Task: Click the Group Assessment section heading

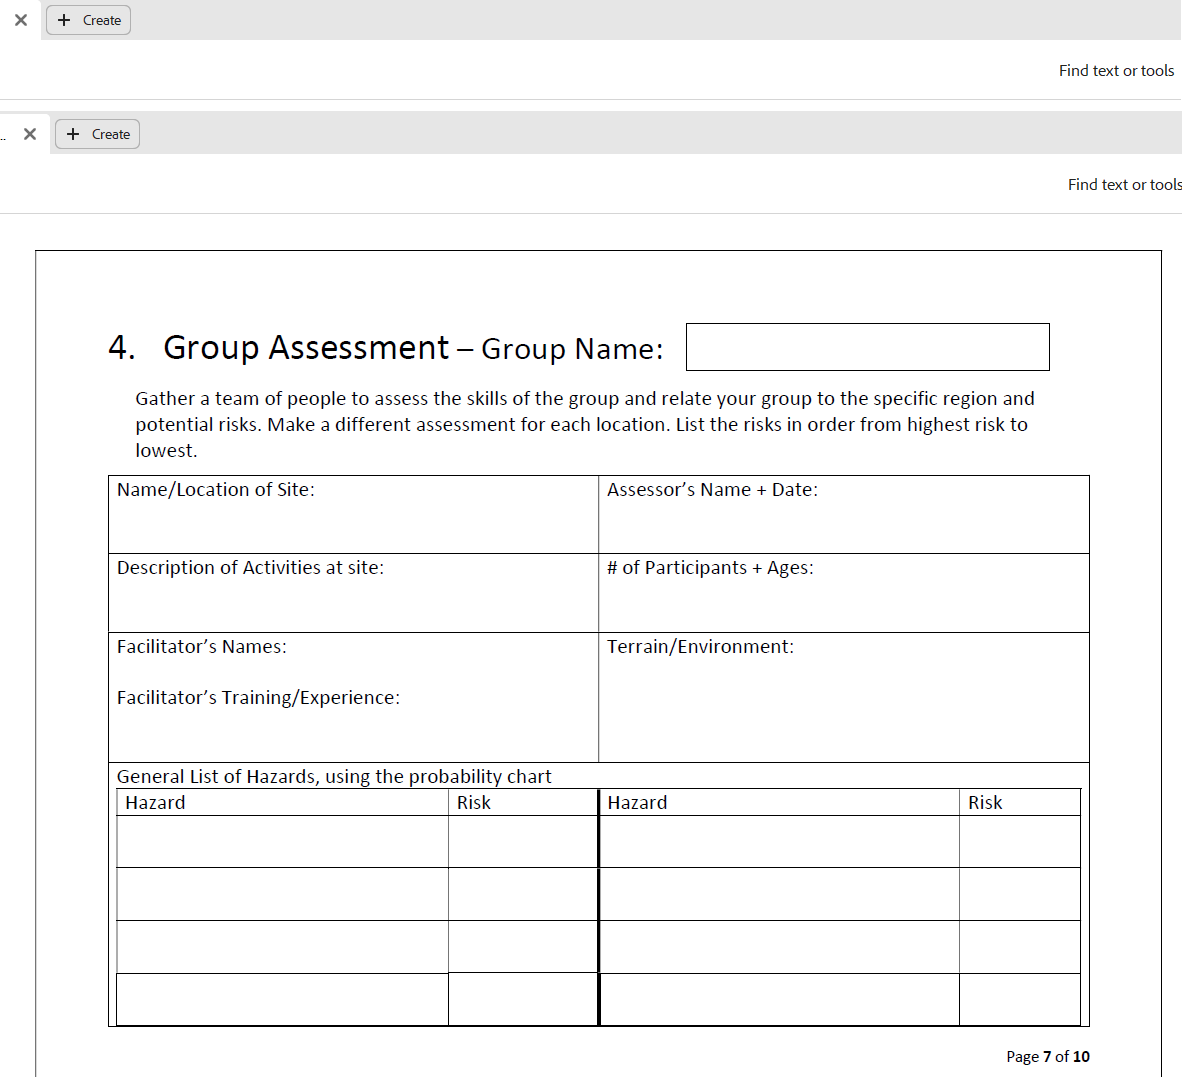Action: 306,347
